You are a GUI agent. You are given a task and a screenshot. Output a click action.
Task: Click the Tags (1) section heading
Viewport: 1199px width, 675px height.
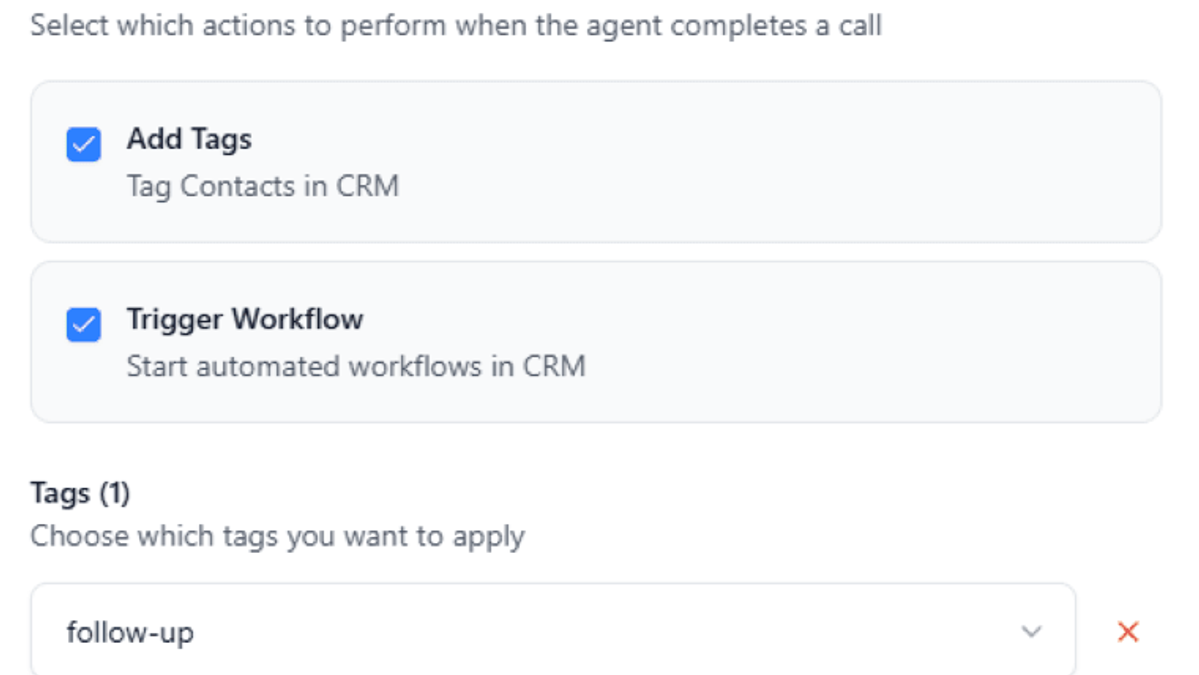80,494
